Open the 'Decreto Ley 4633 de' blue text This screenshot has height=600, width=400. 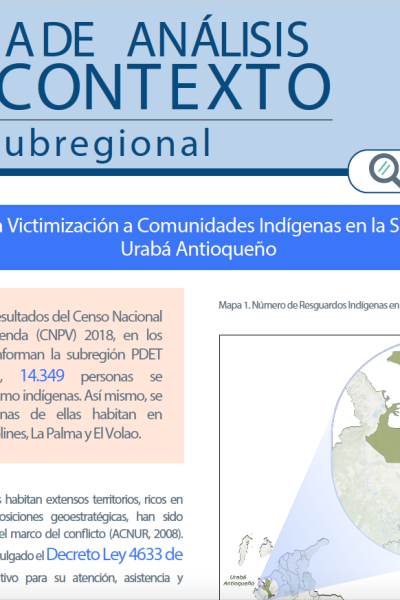114,554
